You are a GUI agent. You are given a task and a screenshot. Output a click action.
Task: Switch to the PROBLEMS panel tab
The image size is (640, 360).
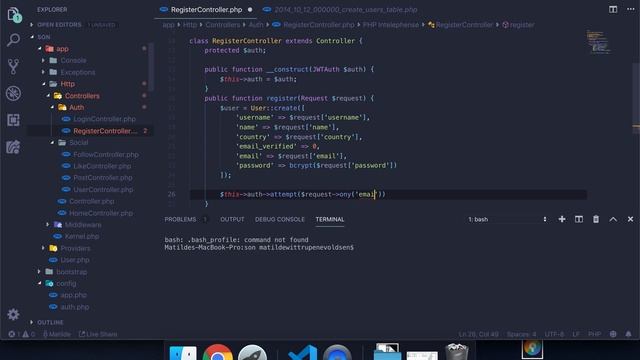tap(180, 219)
